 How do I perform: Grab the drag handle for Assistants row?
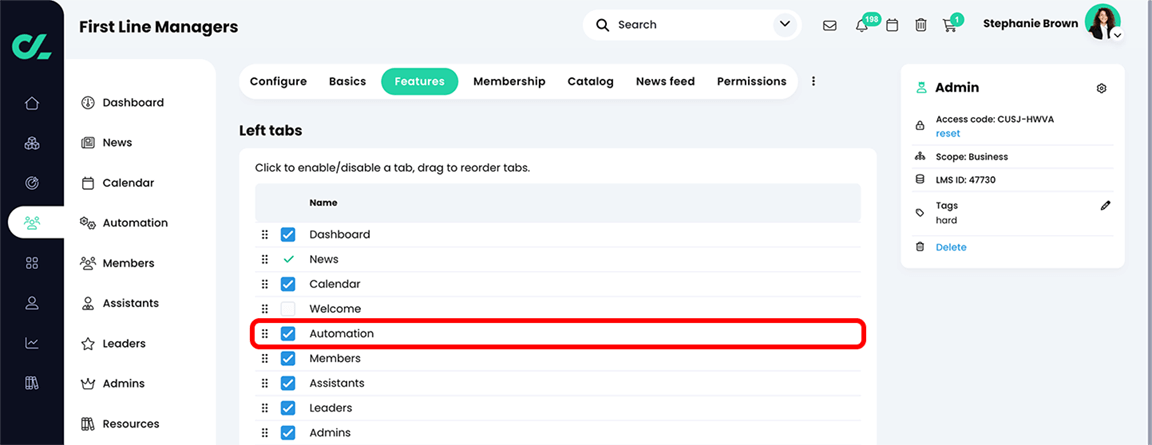click(x=265, y=383)
